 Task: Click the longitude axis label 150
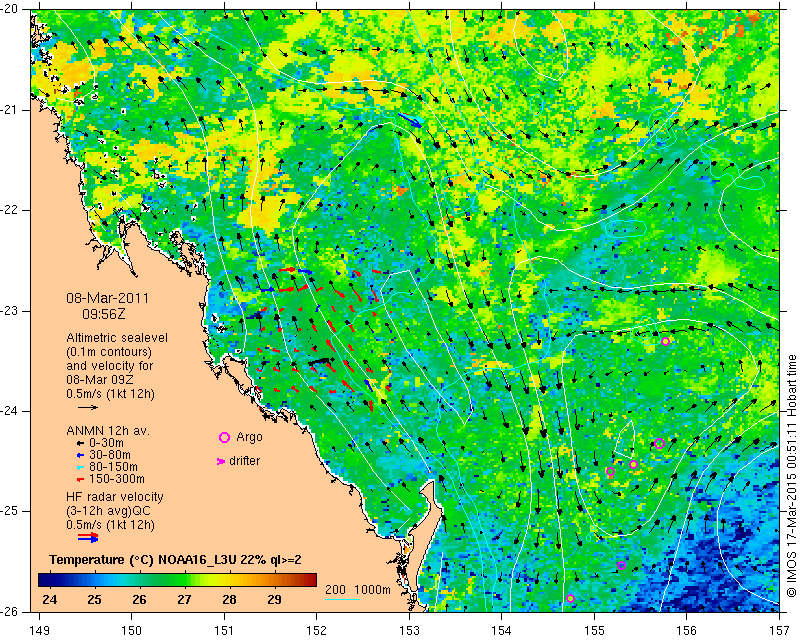[x=132, y=631]
